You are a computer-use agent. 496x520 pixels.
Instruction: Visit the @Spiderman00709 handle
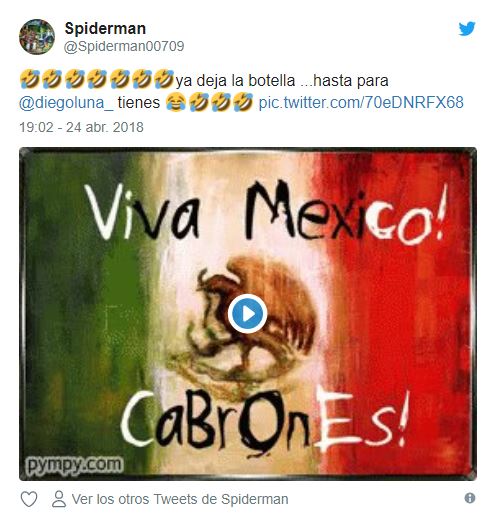(x=124, y=46)
